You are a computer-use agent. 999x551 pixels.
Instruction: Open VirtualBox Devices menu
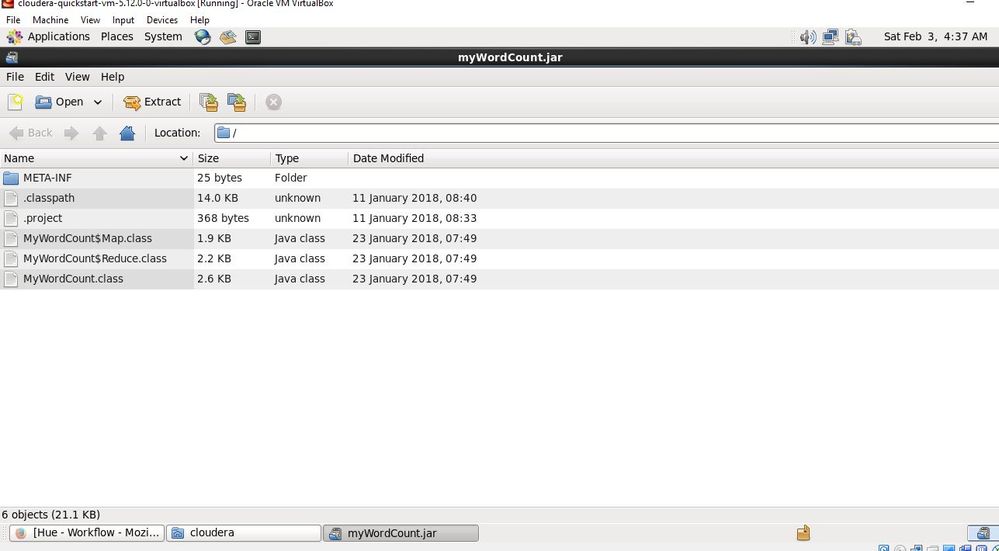point(162,20)
